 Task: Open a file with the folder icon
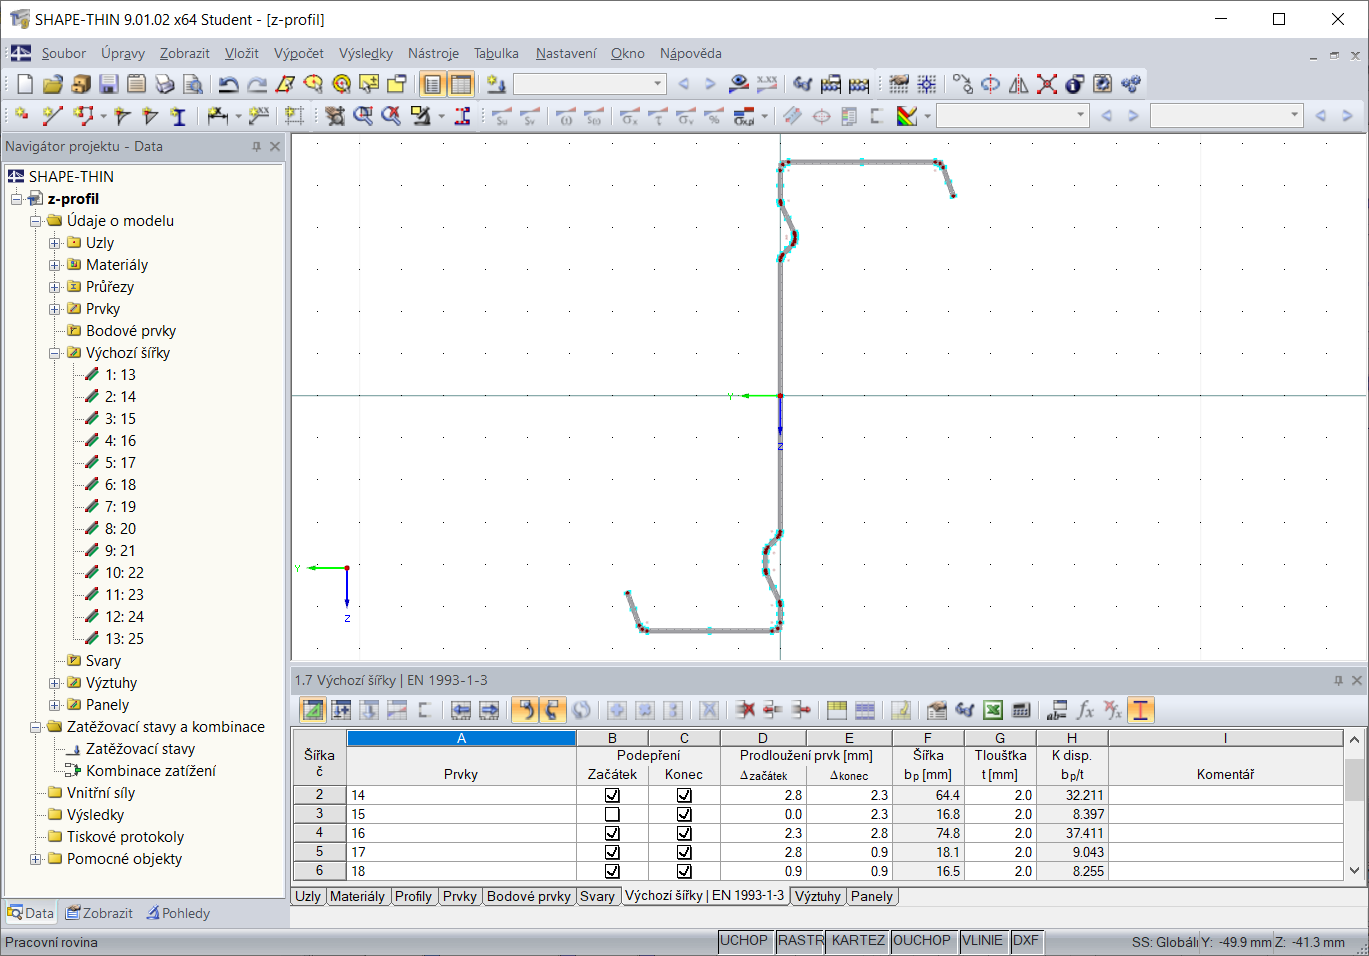click(53, 84)
